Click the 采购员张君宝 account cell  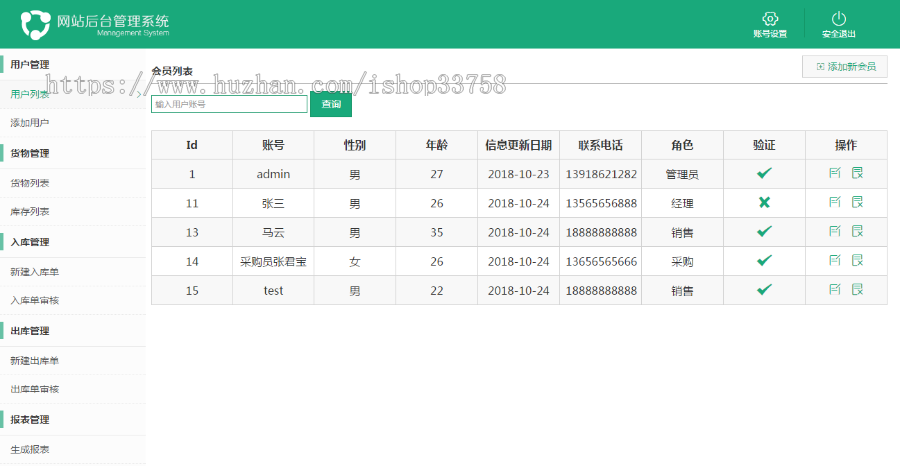[x=273, y=262]
